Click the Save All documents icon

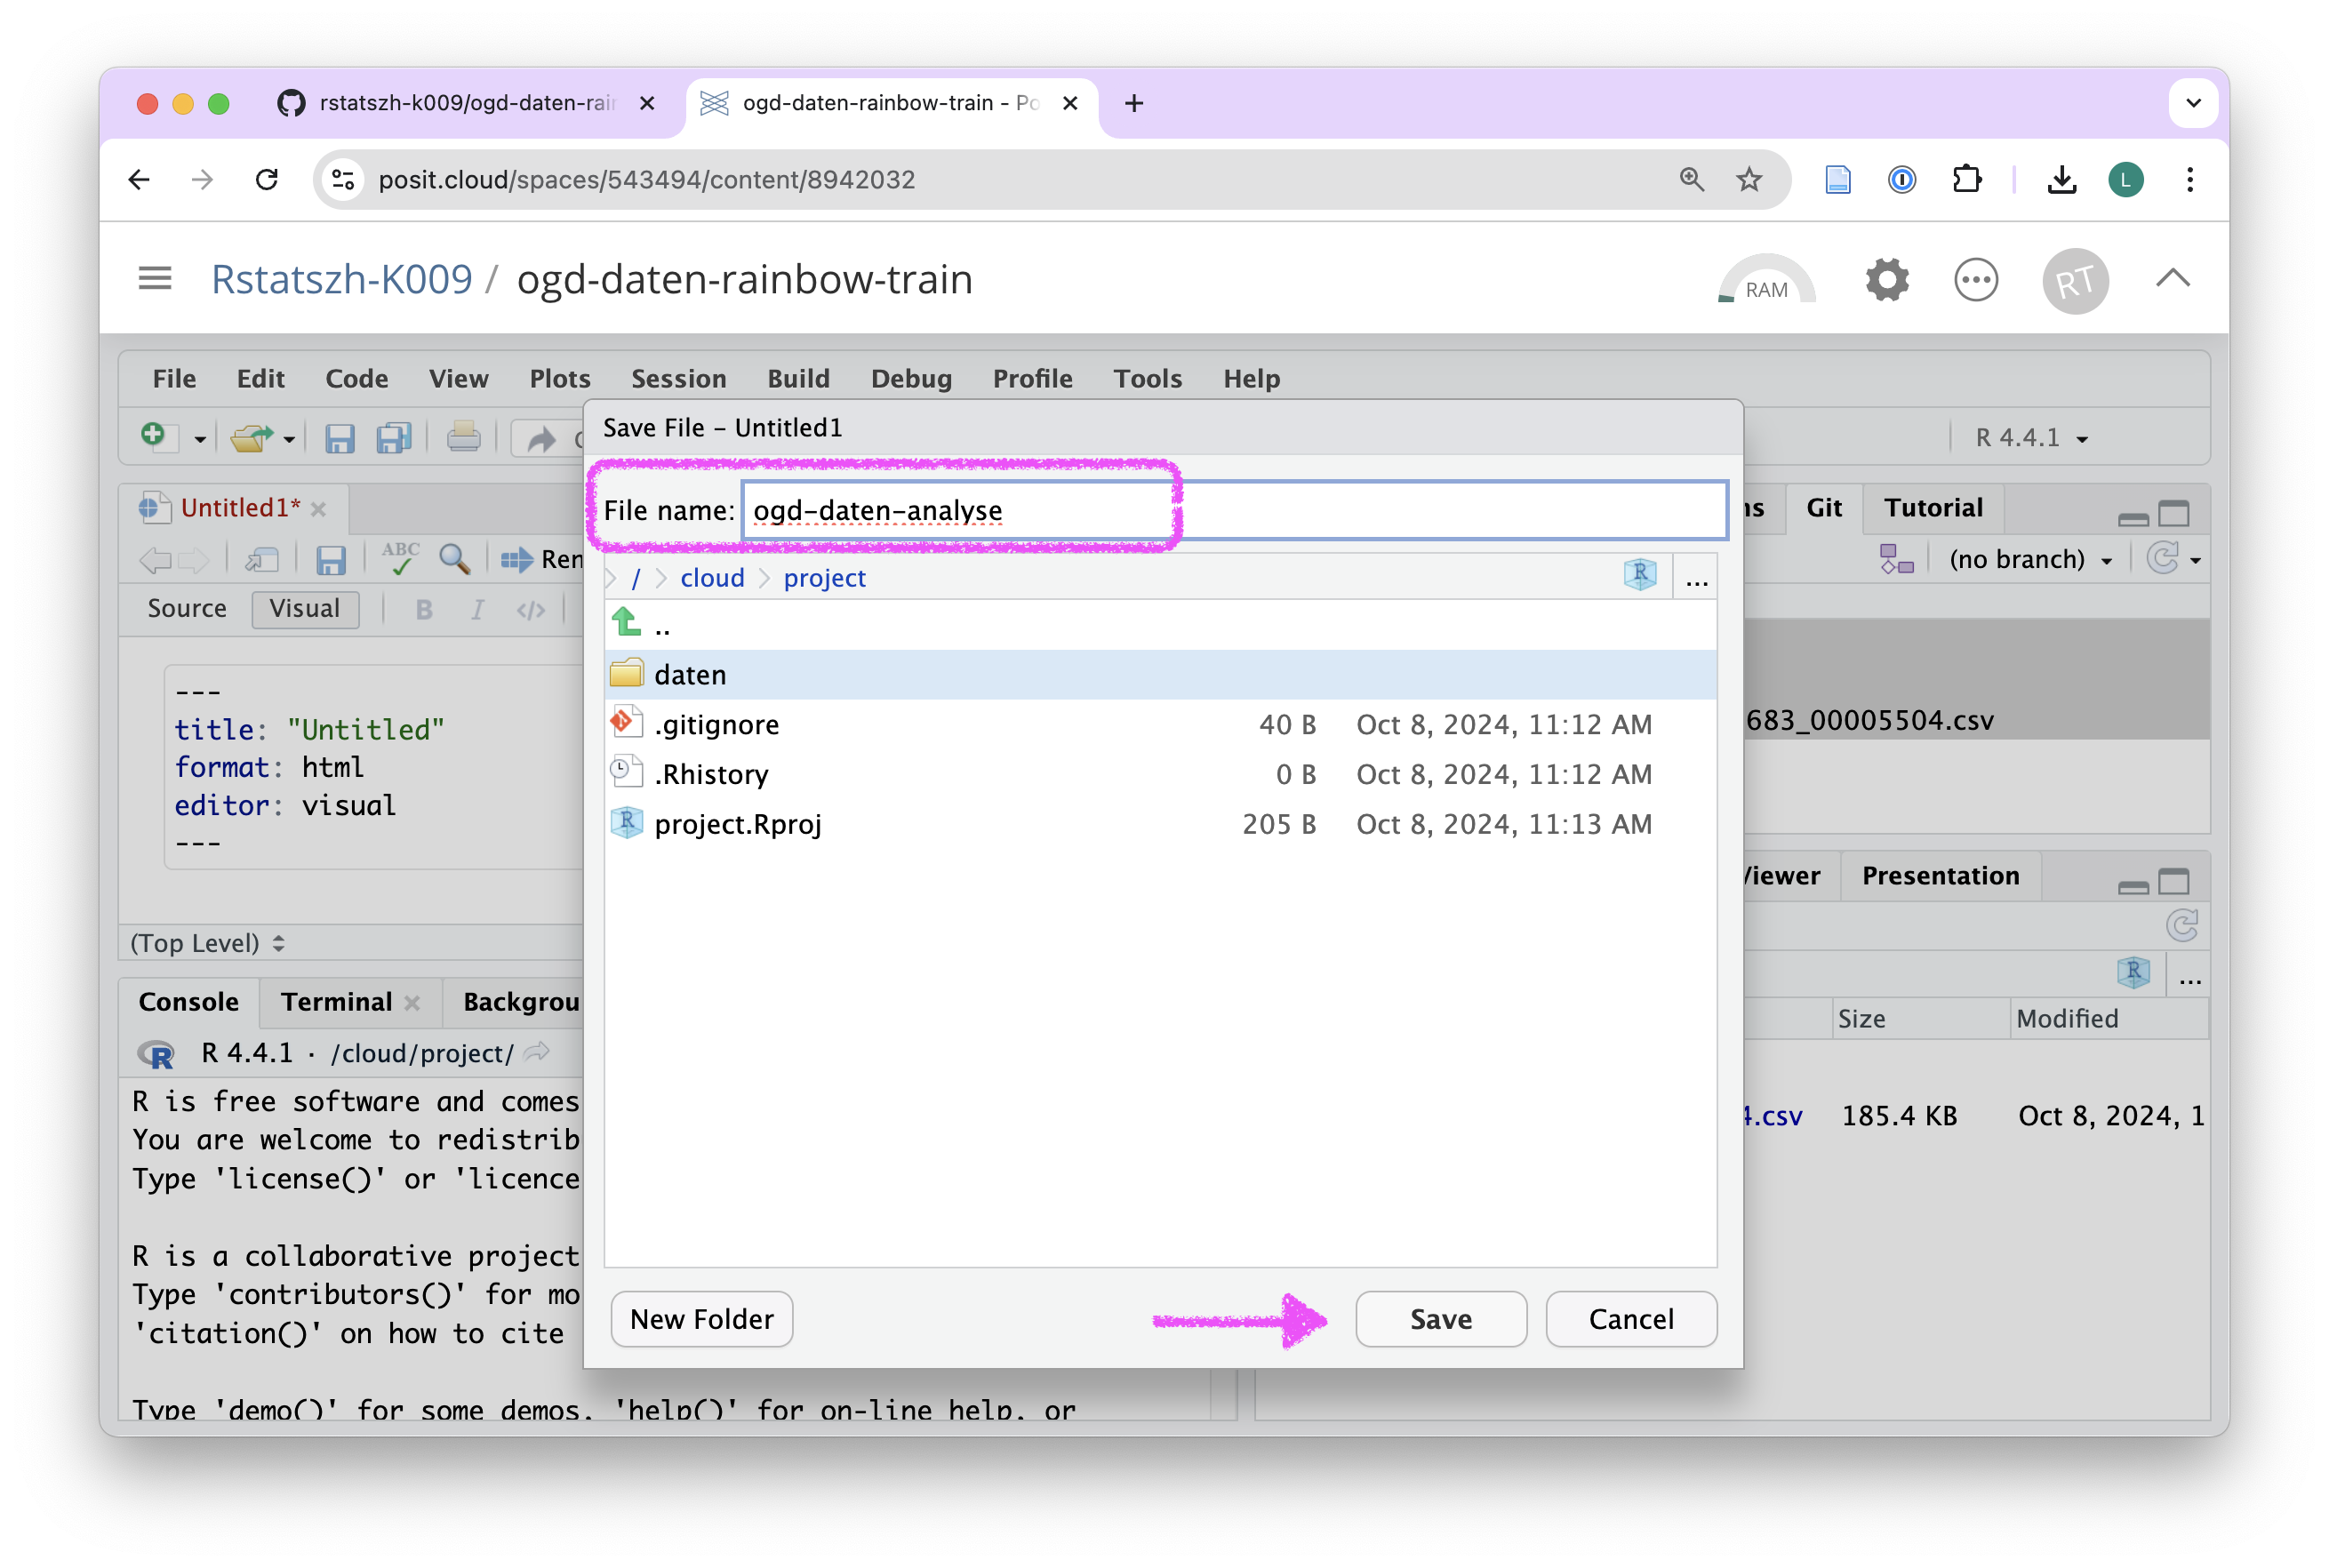pyautogui.click(x=394, y=438)
